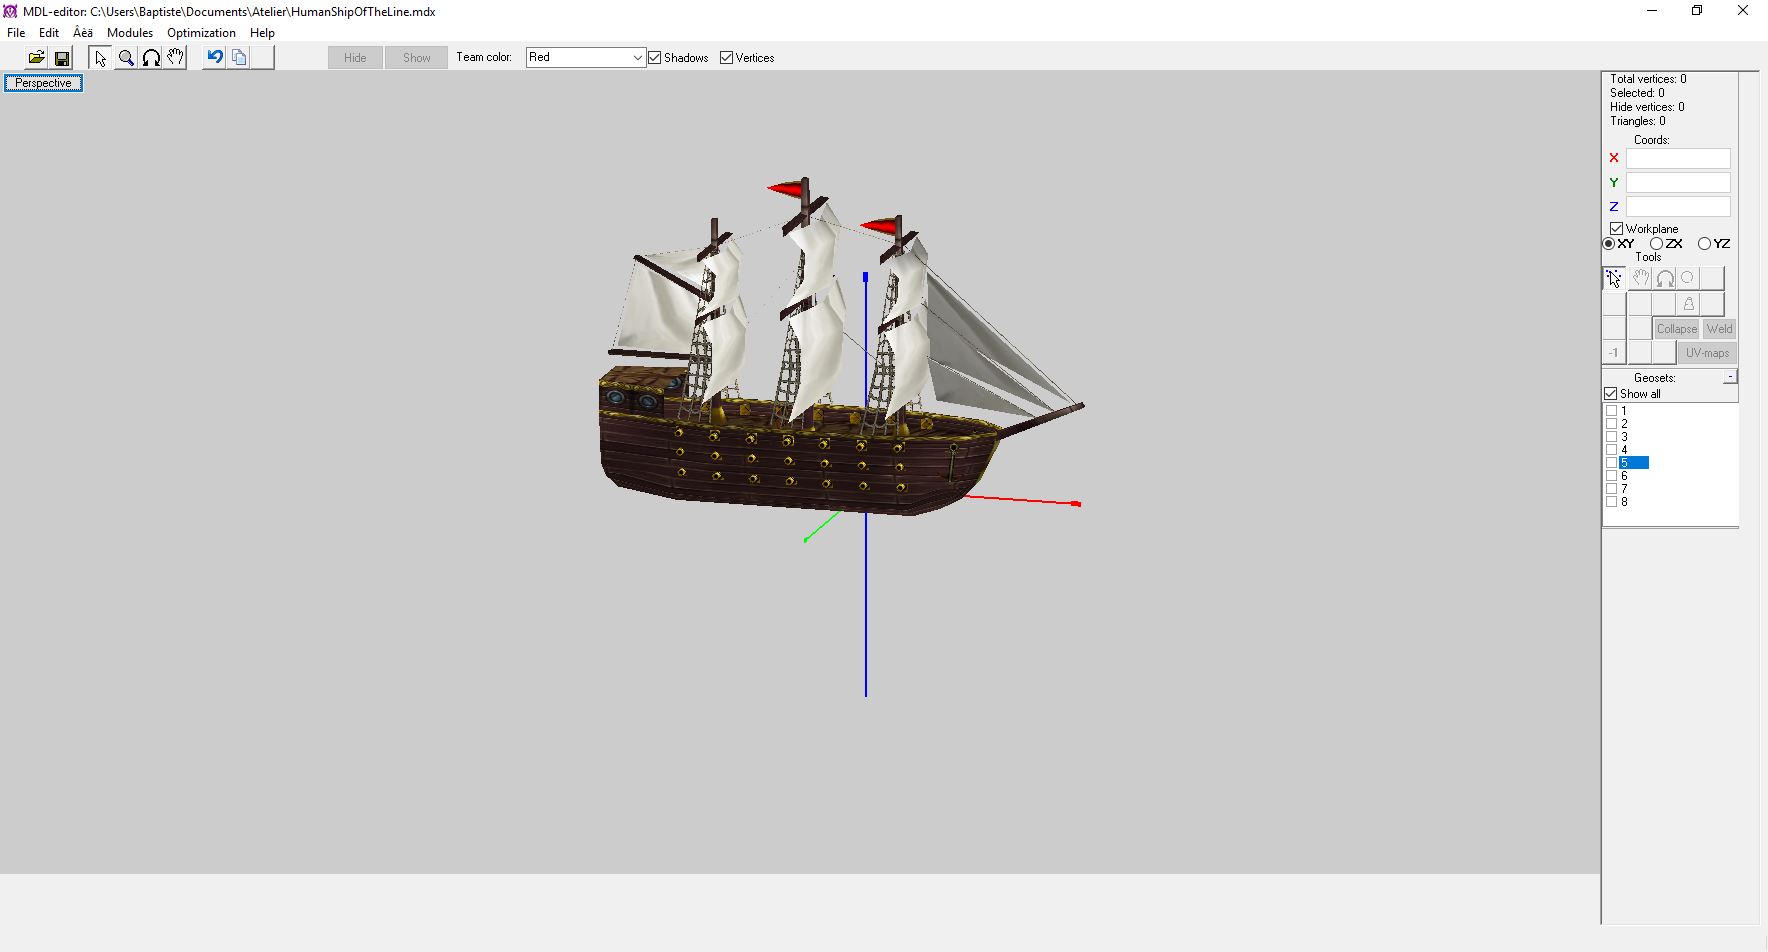
Task: Open a model file with the folder icon
Action: point(36,58)
